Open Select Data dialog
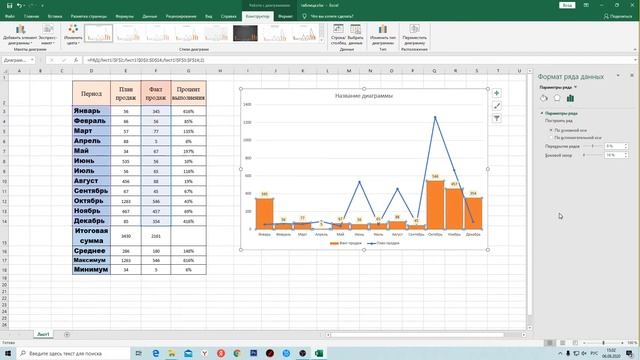The image size is (640, 360). pos(356,35)
